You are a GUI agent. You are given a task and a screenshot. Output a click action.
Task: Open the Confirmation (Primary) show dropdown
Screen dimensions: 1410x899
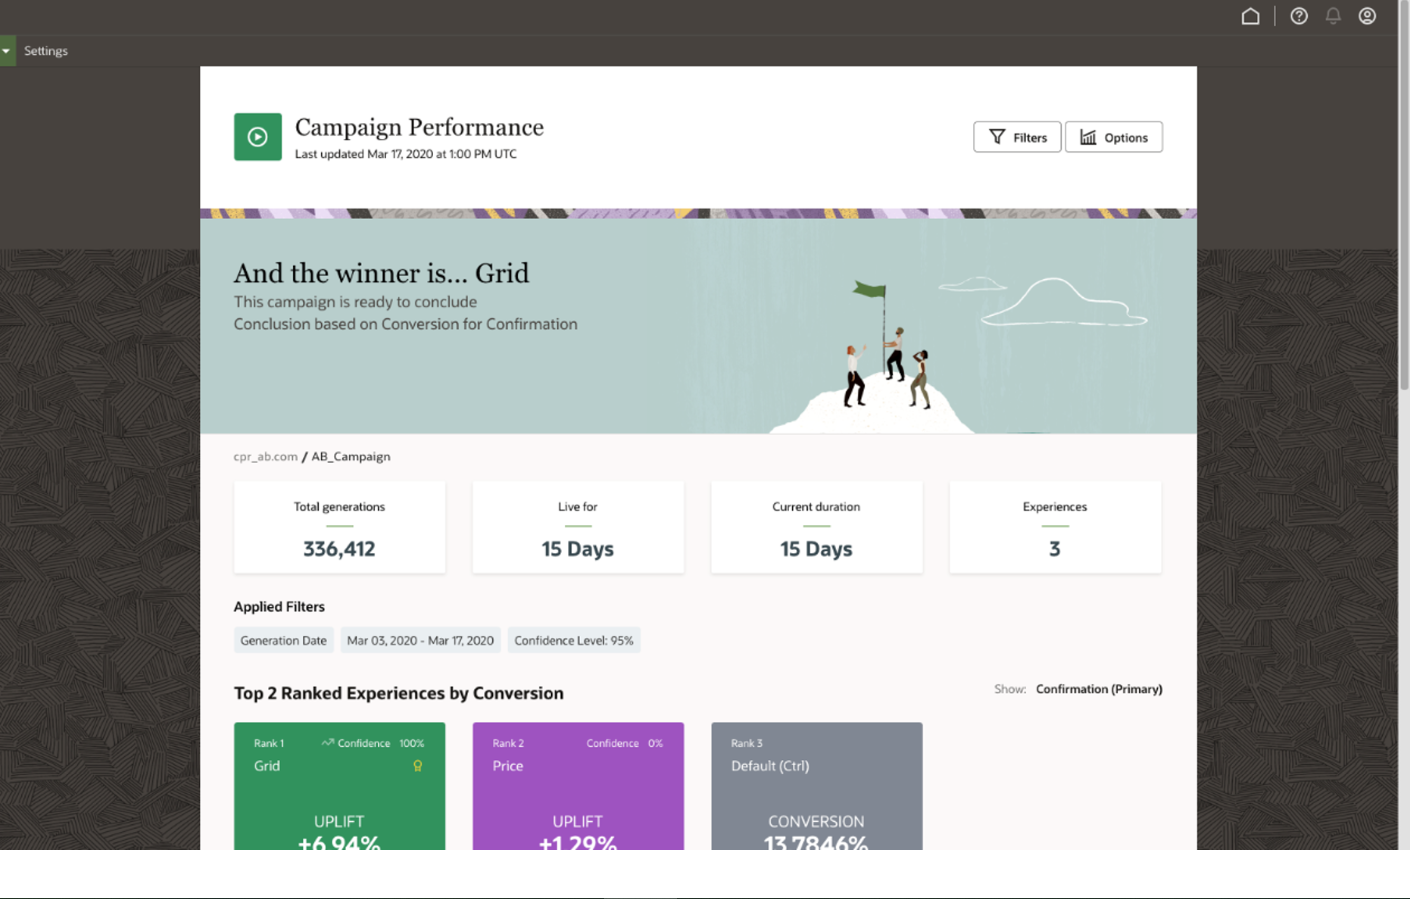tap(1098, 689)
